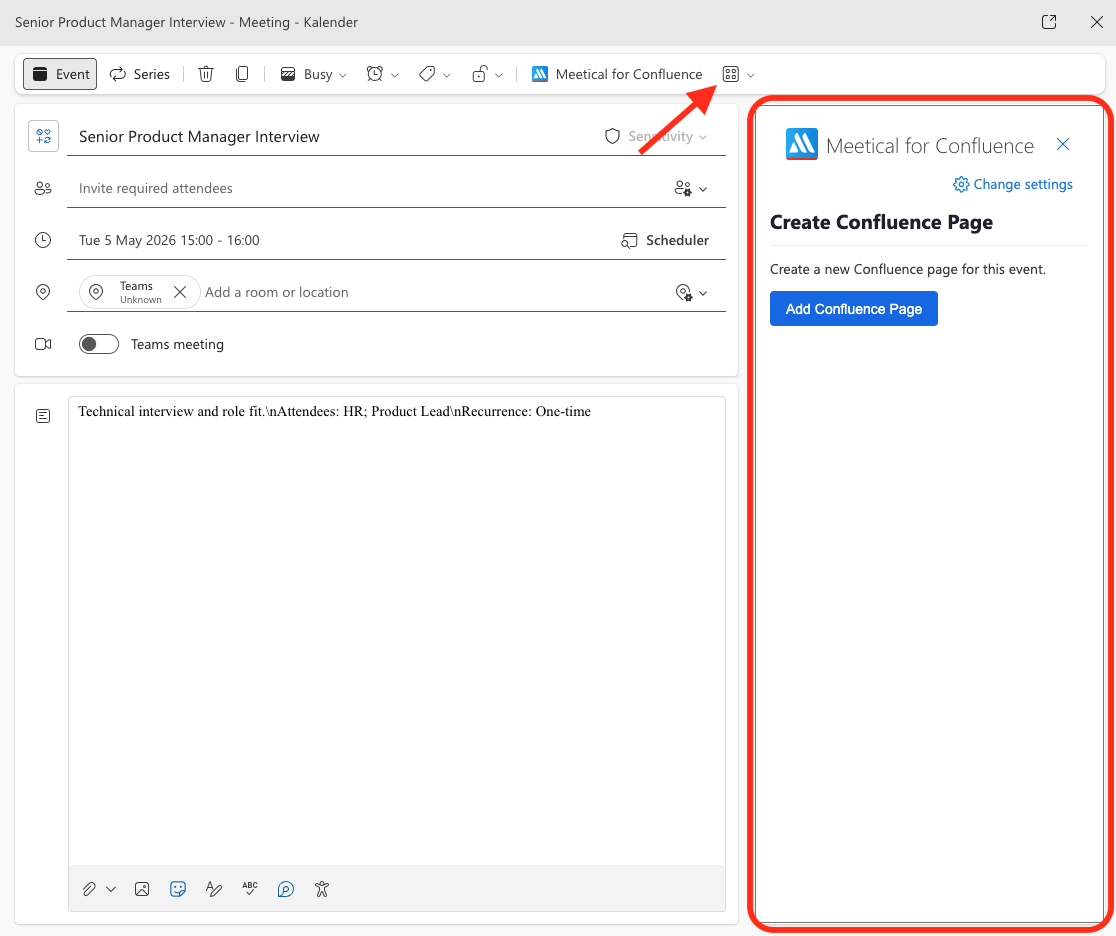Insert a picture using image icon

pos(142,889)
